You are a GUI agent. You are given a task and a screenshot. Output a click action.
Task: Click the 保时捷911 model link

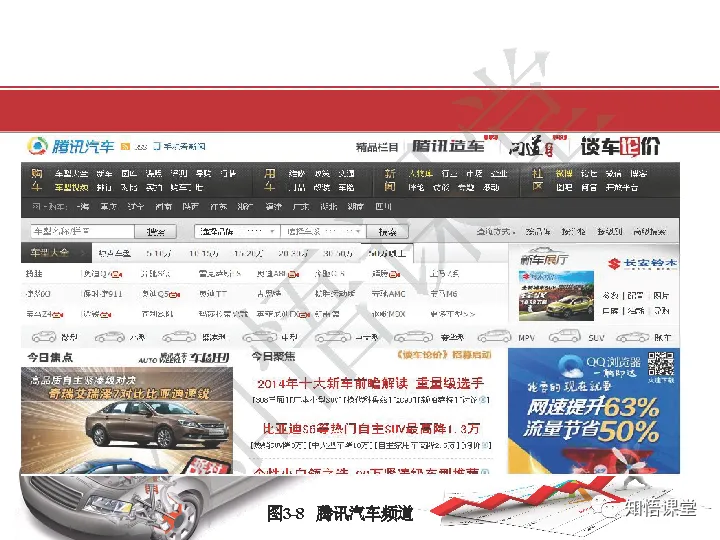(101, 294)
